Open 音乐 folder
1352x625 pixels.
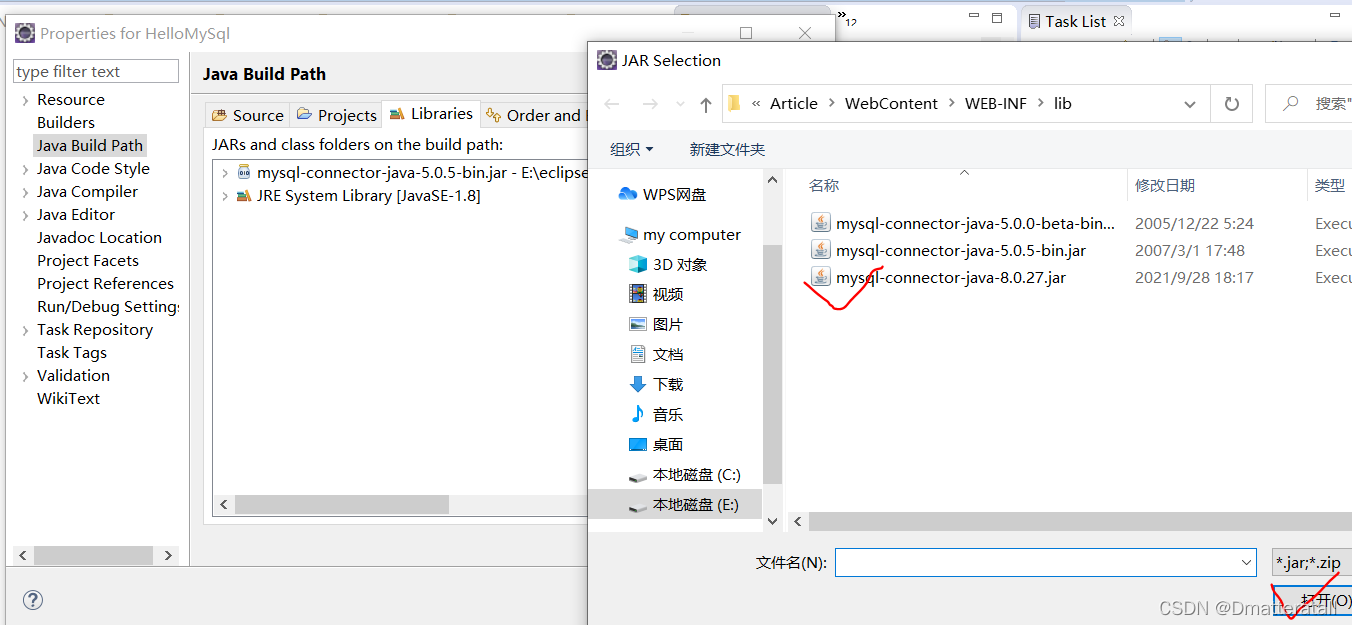coord(656,414)
